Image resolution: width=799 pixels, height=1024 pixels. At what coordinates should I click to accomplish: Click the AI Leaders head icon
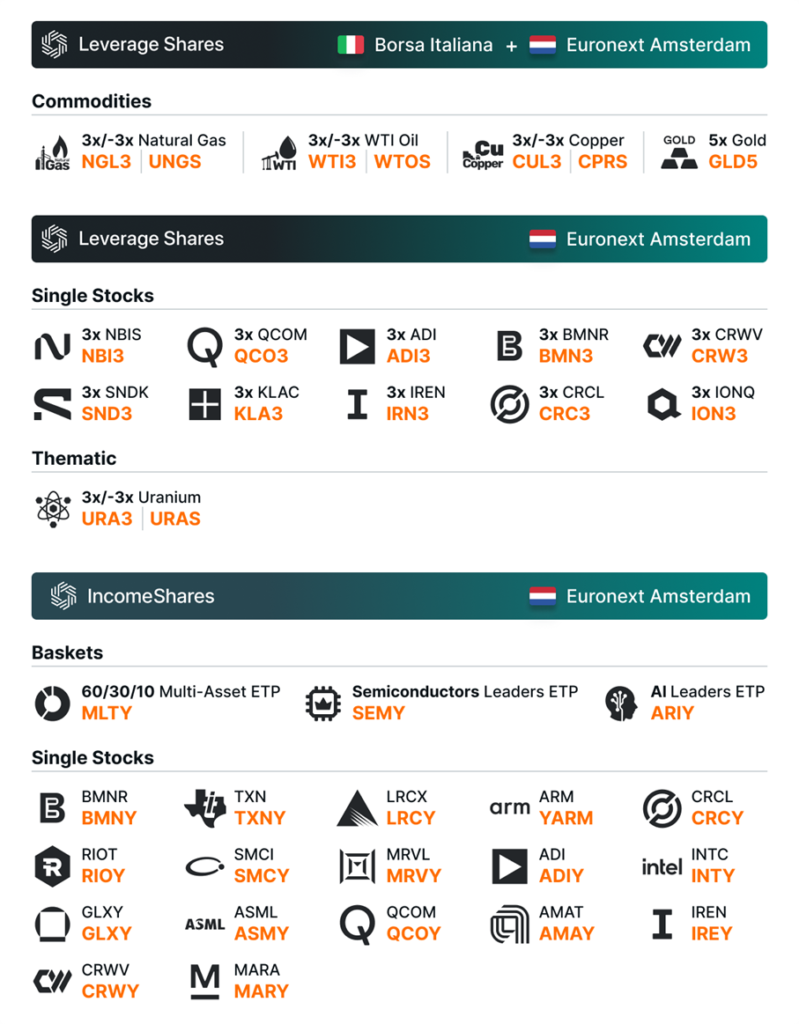coord(622,702)
